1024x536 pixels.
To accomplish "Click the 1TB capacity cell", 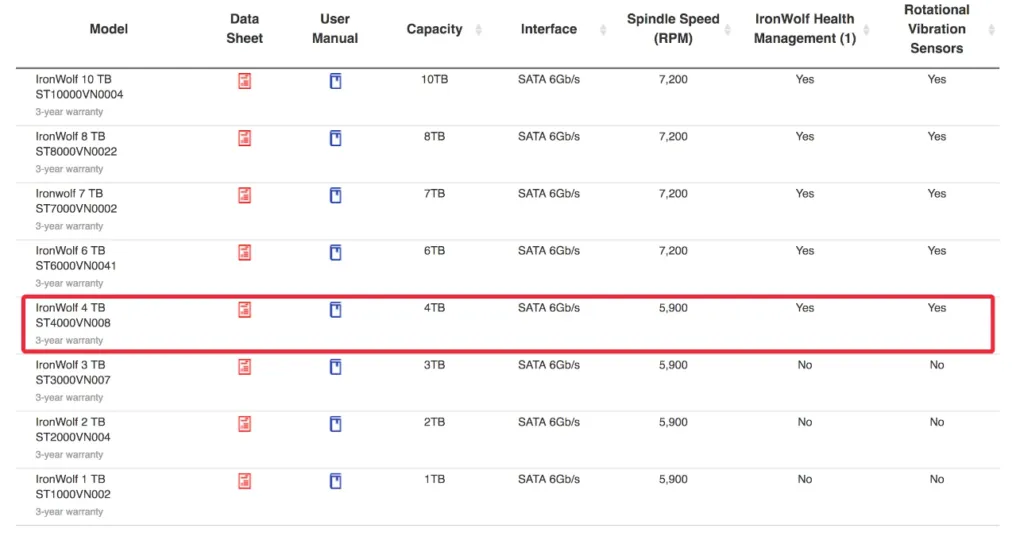I will click(x=434, y=479).
